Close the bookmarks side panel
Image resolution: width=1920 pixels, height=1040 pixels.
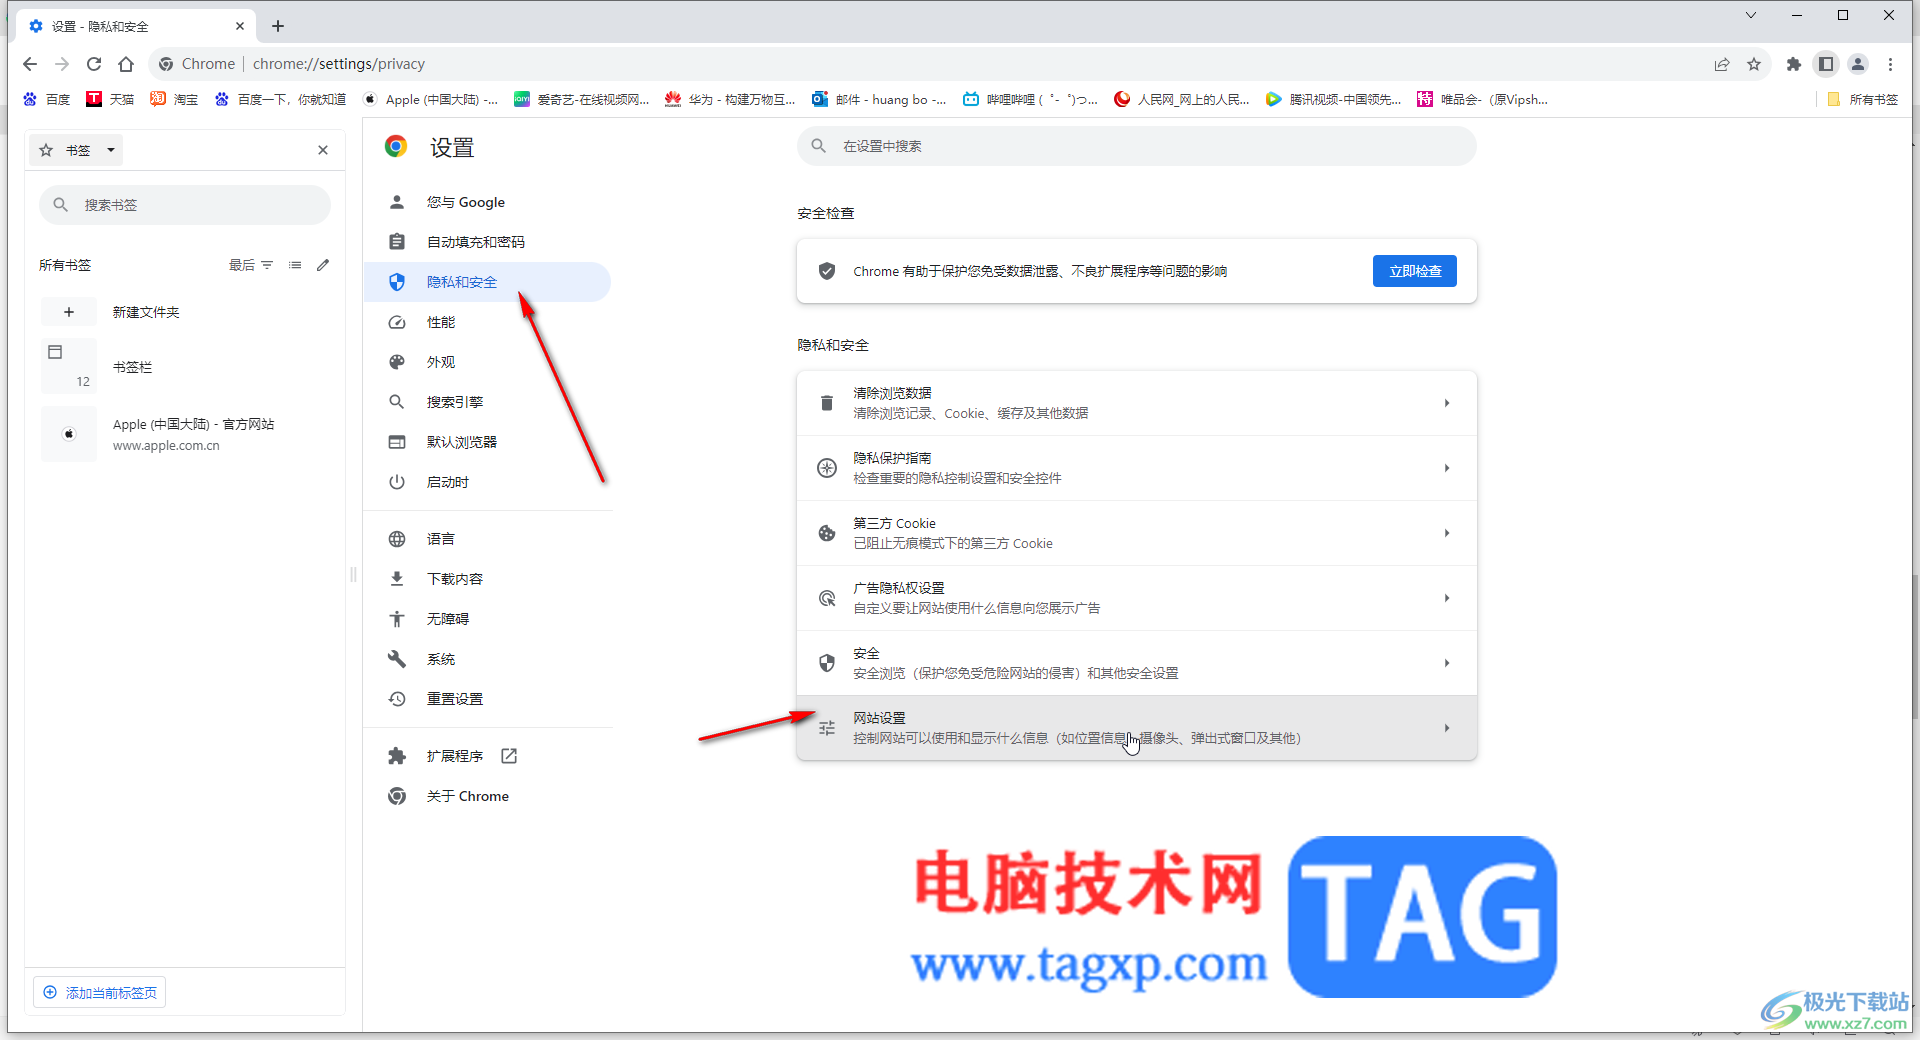(x=323, y=150)
